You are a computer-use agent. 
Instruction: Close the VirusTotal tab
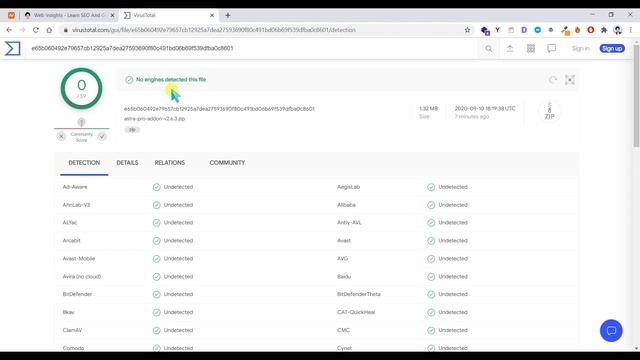point(212,16)
